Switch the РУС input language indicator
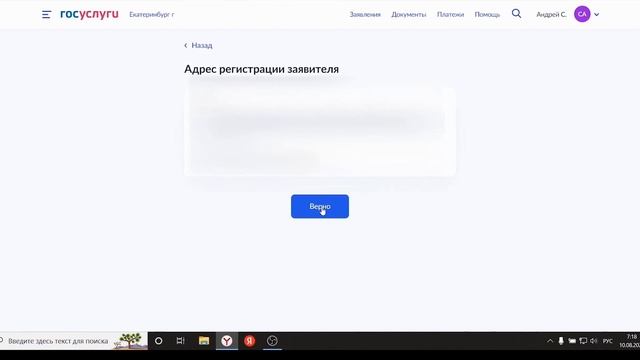The width and height of the screenshot is (640, 360). coord(608,341)
